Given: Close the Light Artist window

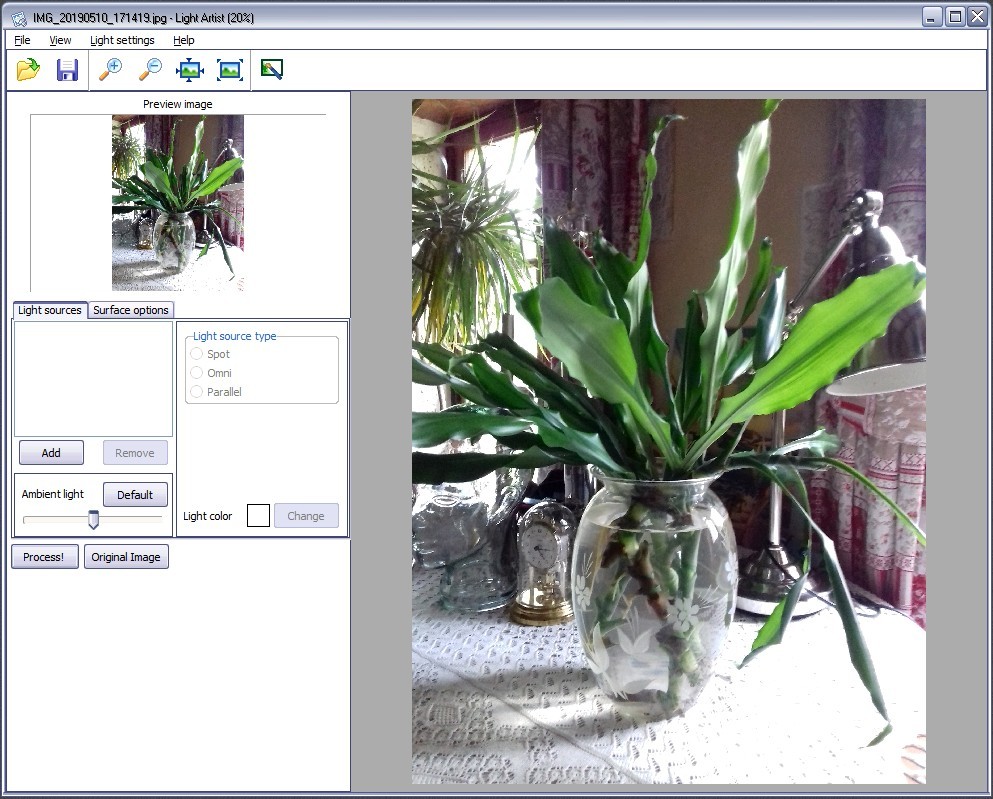Looking at the screenshot, I should 977,16.
